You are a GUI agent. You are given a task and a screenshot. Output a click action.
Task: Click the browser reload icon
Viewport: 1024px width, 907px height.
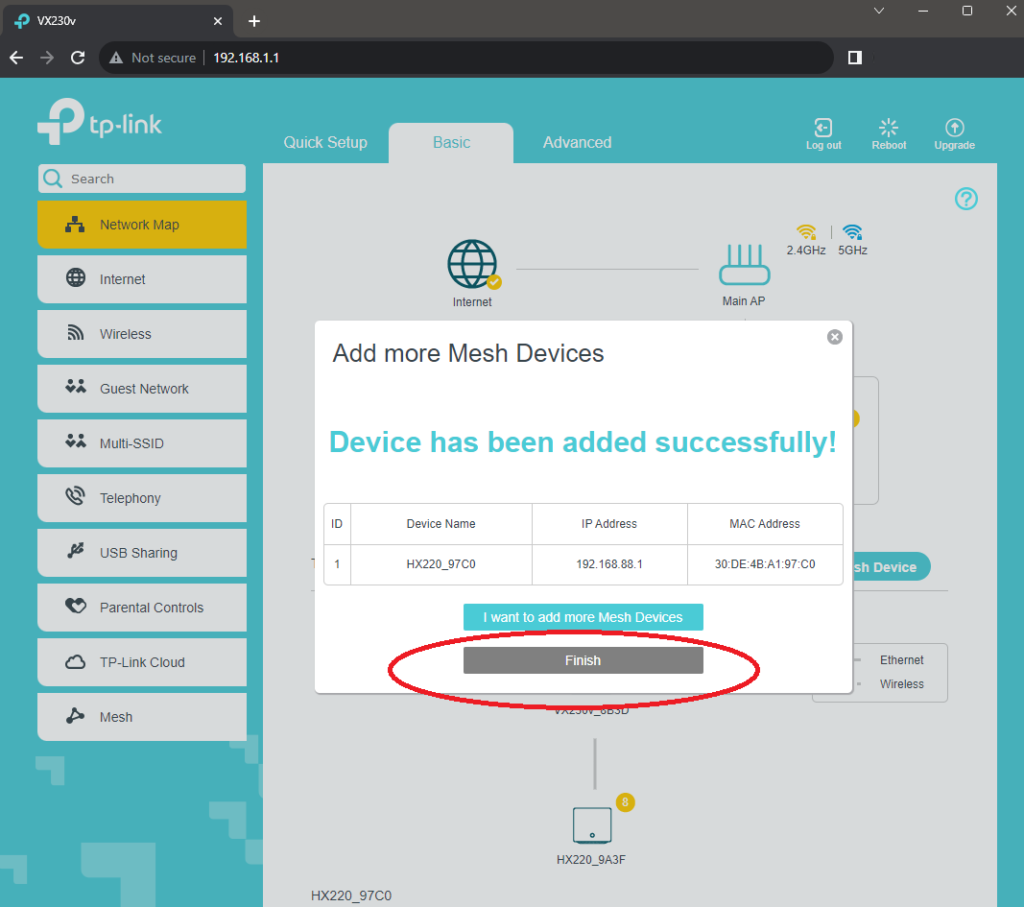(x=78, y=58)
